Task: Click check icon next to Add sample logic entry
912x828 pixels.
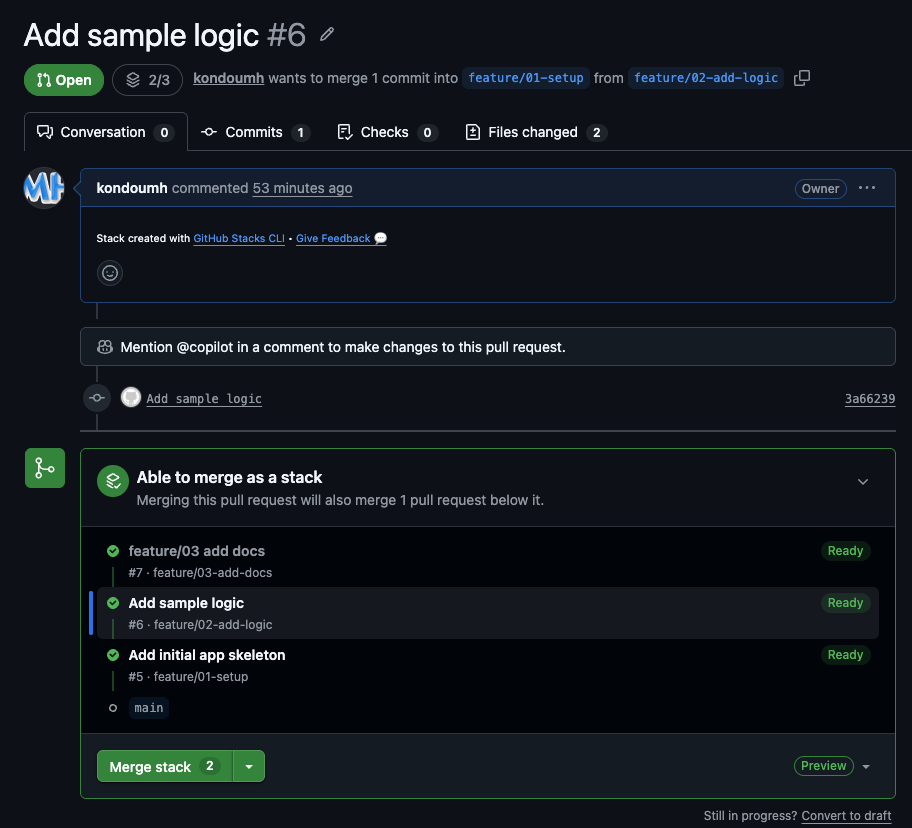Action: (113, 603)
